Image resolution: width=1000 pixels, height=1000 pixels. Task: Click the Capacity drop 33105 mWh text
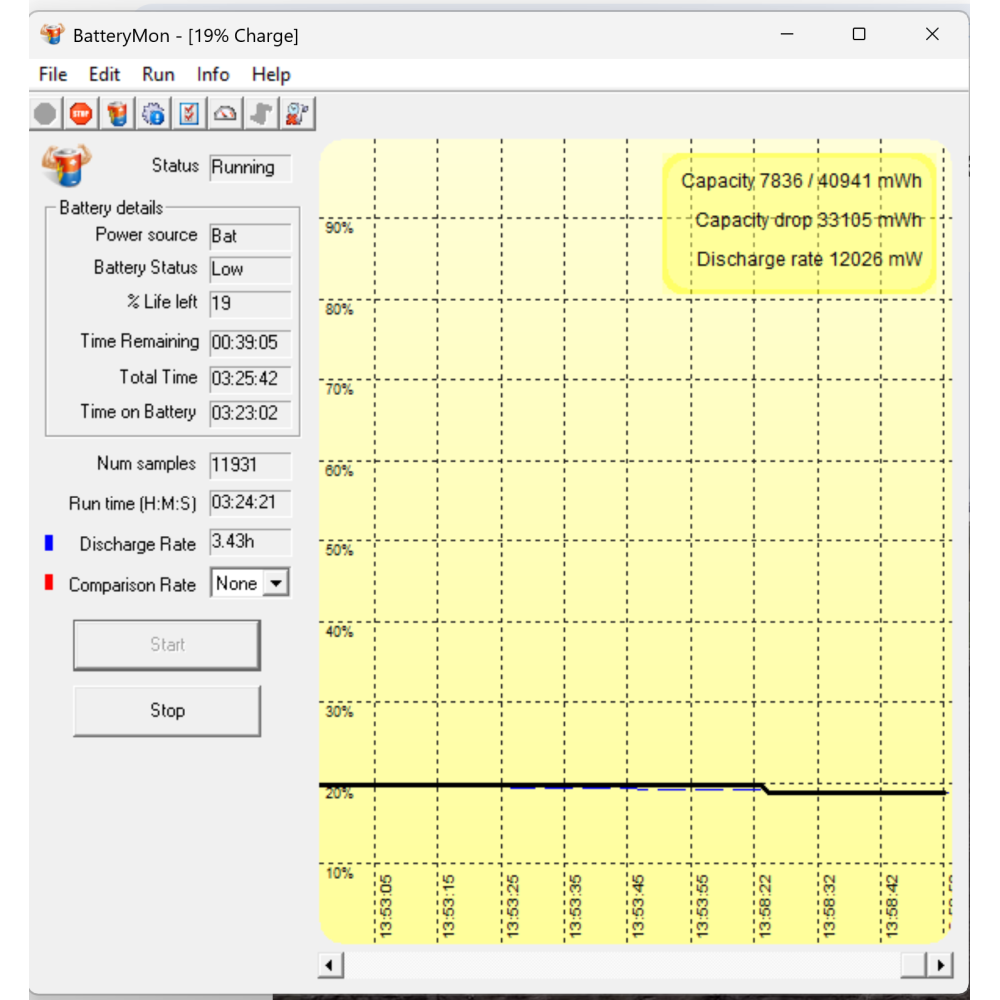(x=809, y=221)
